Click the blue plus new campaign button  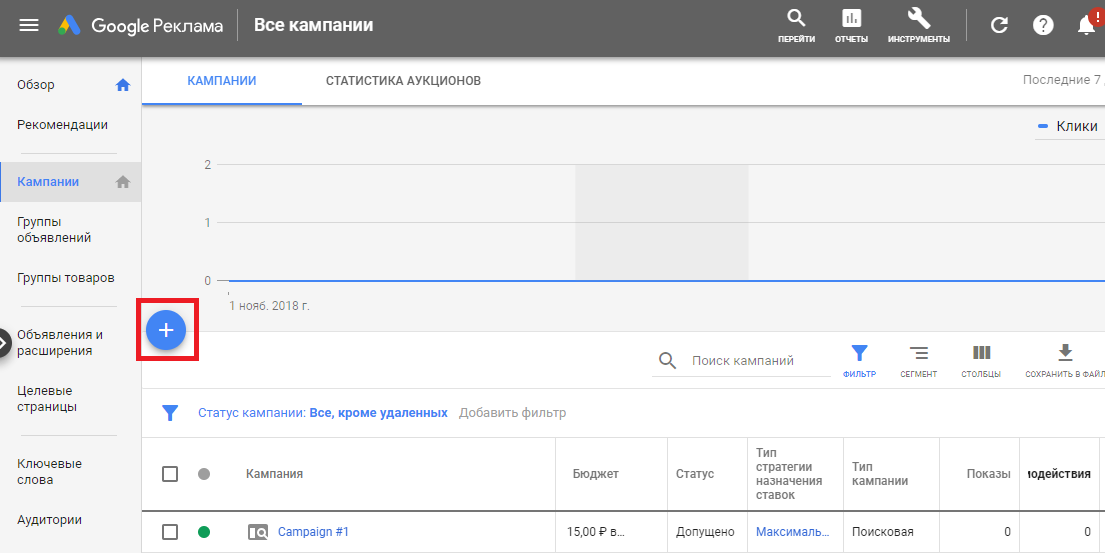[x=166, y=330]
